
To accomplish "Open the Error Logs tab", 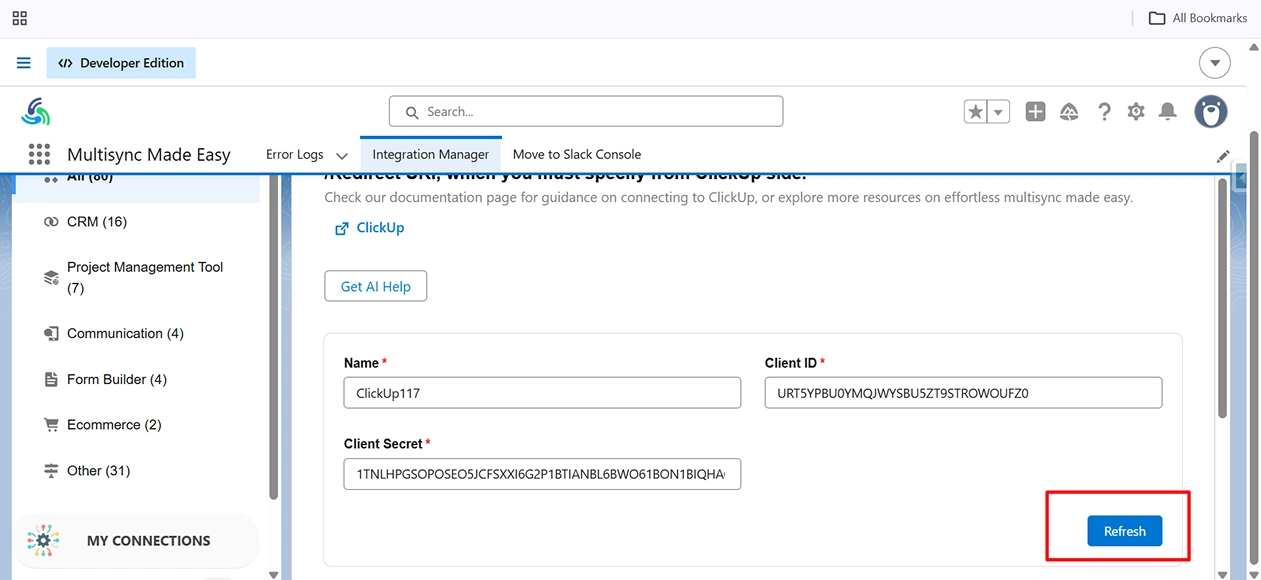I will tap(295, 154).
